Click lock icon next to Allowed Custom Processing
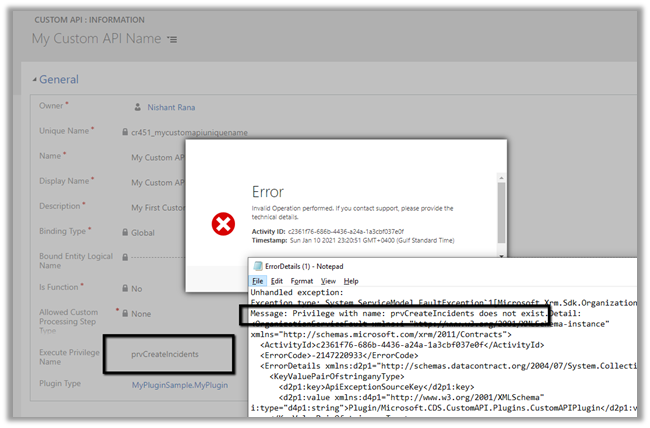This screenshot has height=428, width=650. point(124,313)
